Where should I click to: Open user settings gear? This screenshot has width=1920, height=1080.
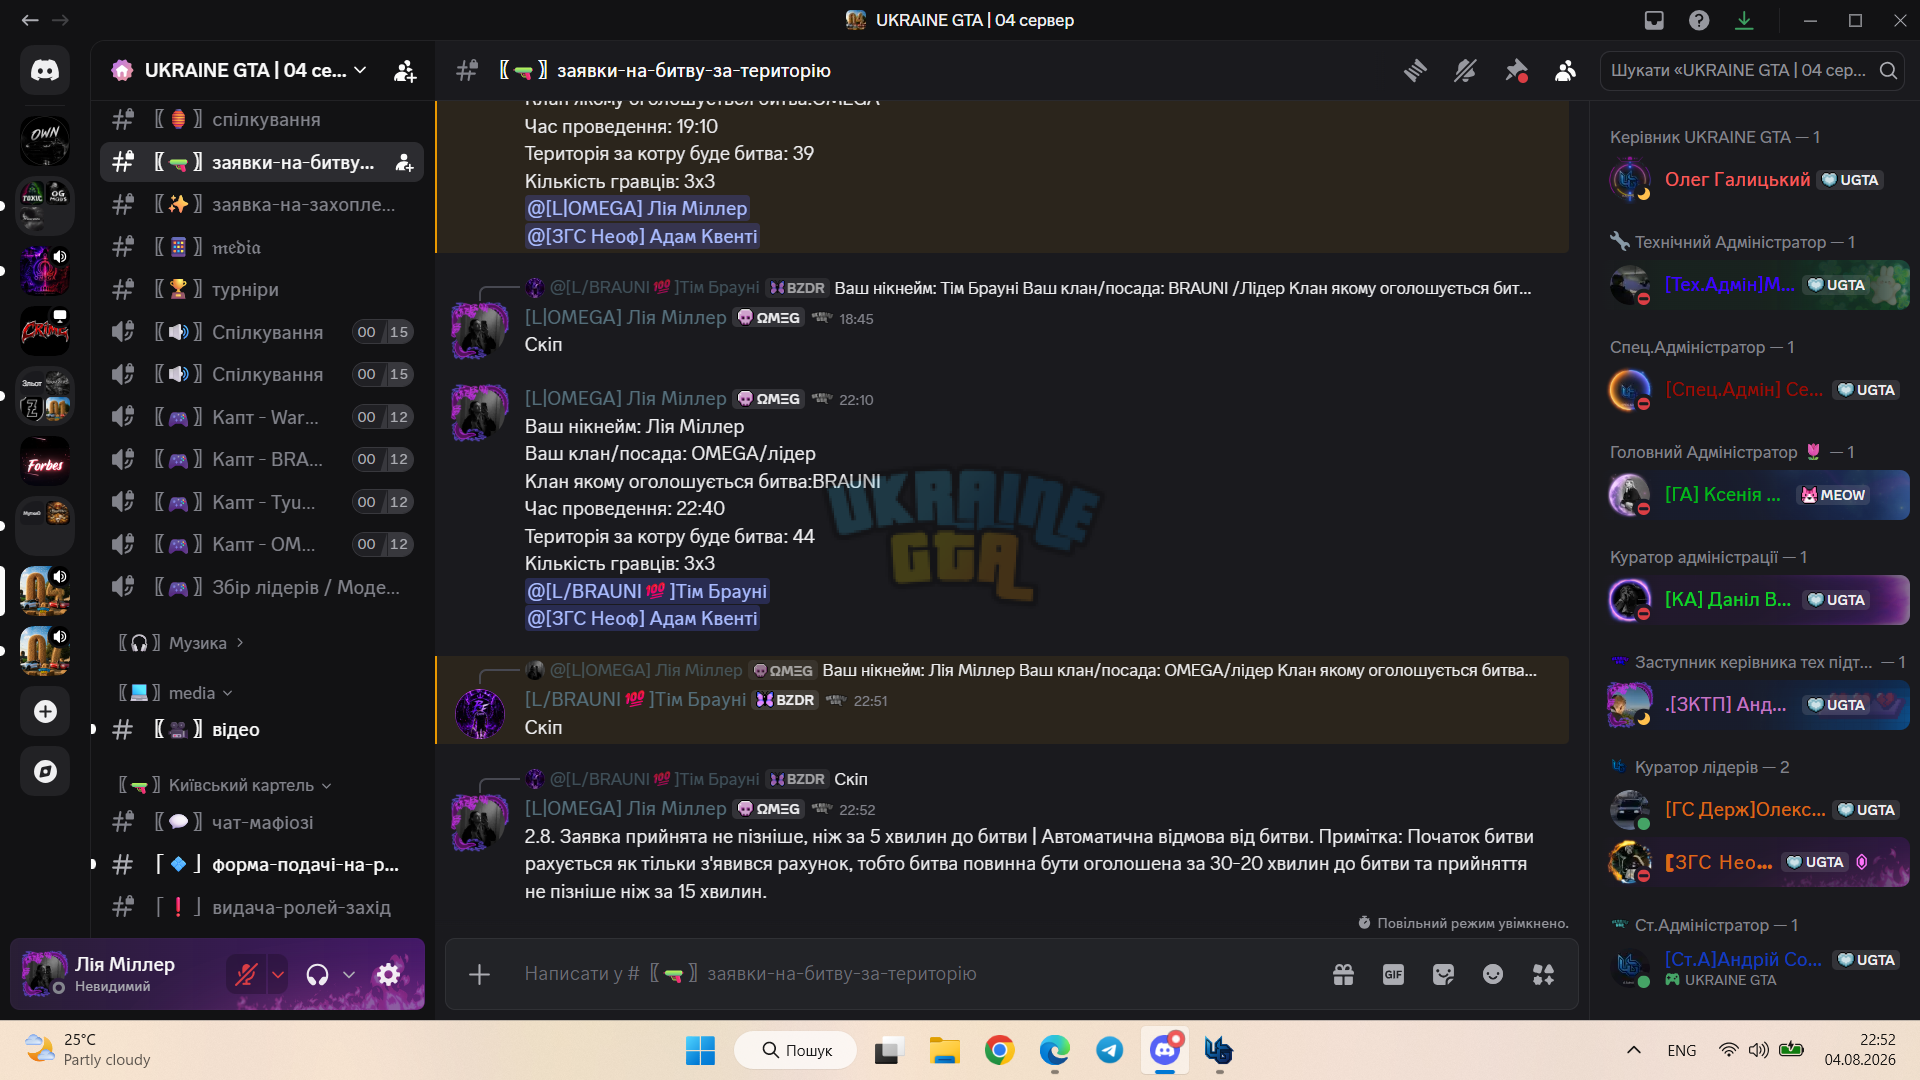coord(389,974)
